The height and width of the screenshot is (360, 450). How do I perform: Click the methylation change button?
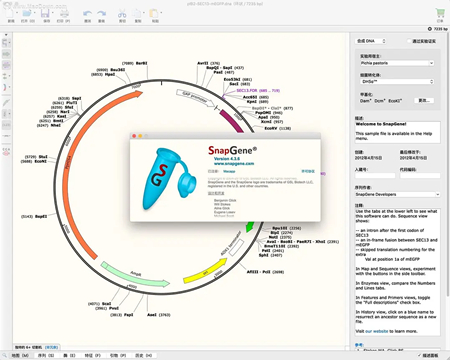click(x=424, y=100)
